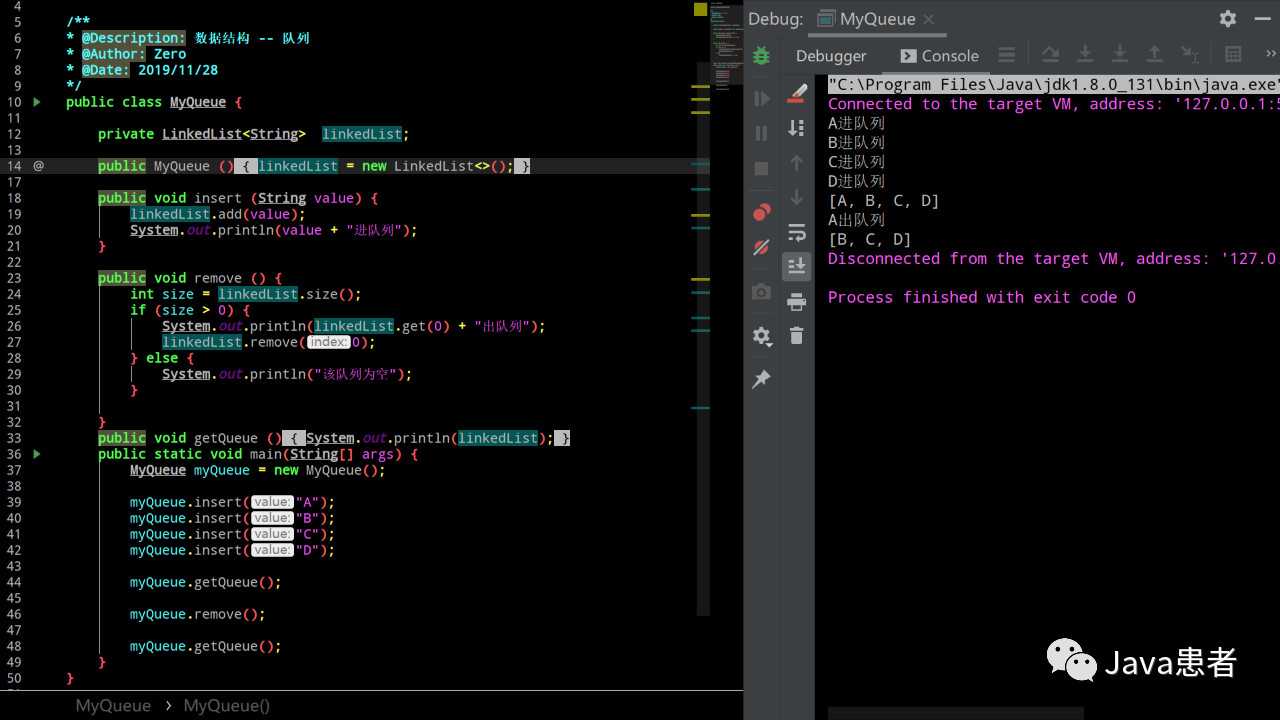Stop the debug process
This screenshot has height=720, width=1280.
pyautogui.click(x=762, y=168)
